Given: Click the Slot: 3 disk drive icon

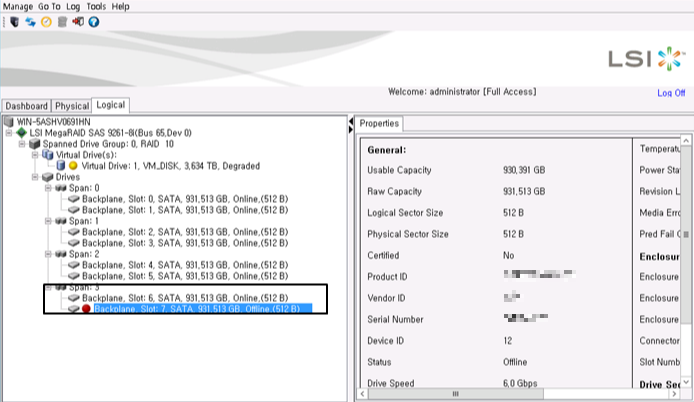Looking at the screenshot, I should coord(73,243).
